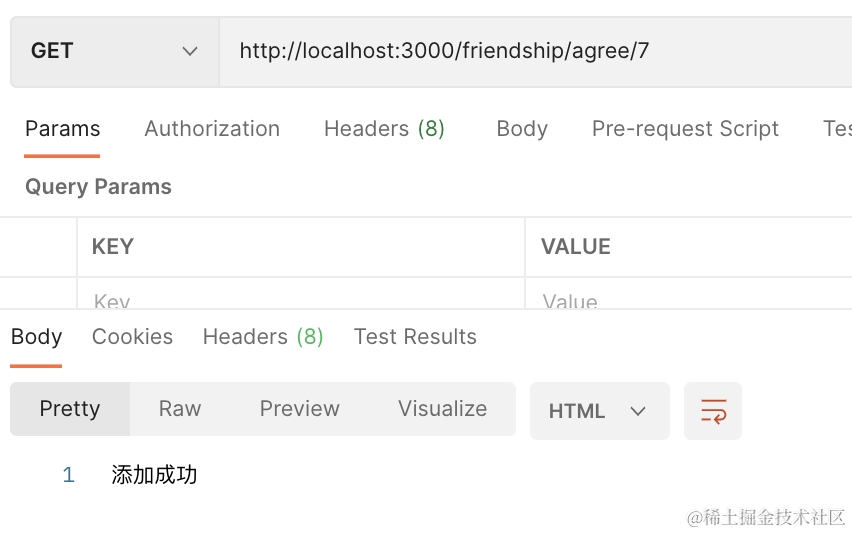Click response line 1 text
The image size is (852, 534).
coord(154,475)
